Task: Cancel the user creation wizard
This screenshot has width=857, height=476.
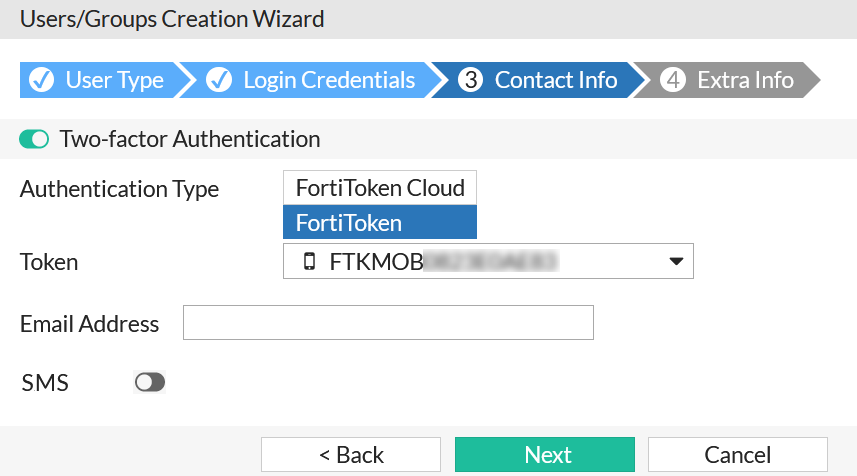Action: pos(737,455)
